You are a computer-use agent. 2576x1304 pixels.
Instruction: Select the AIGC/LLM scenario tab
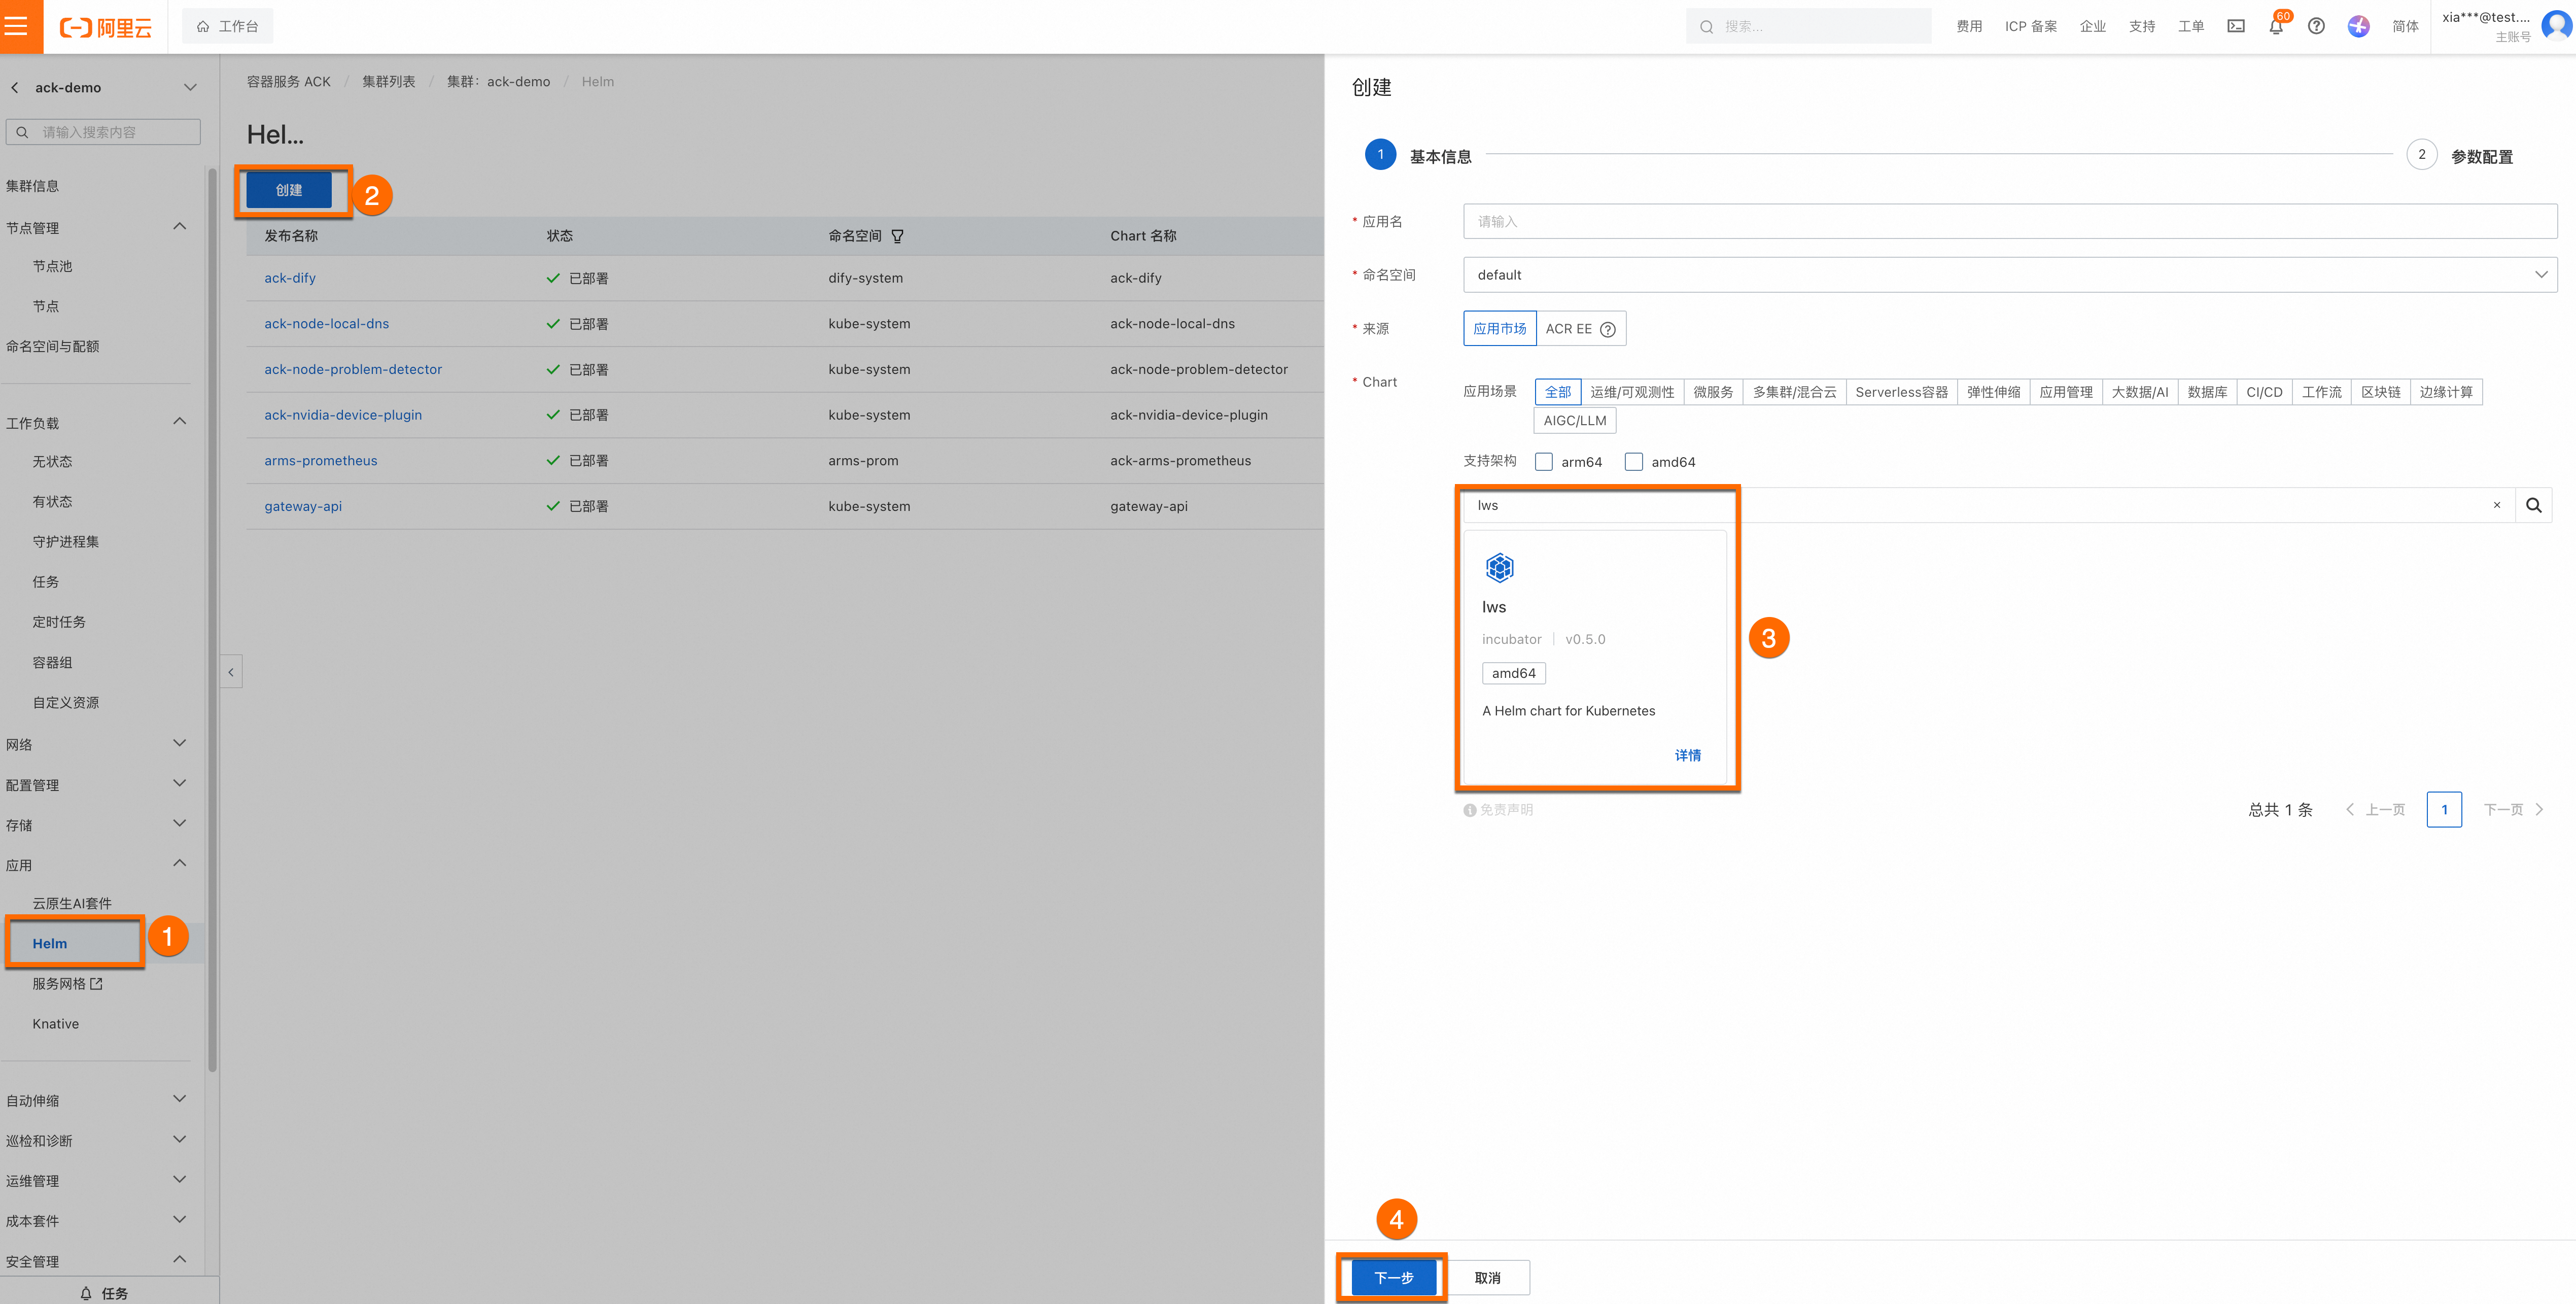point(1574,421)
